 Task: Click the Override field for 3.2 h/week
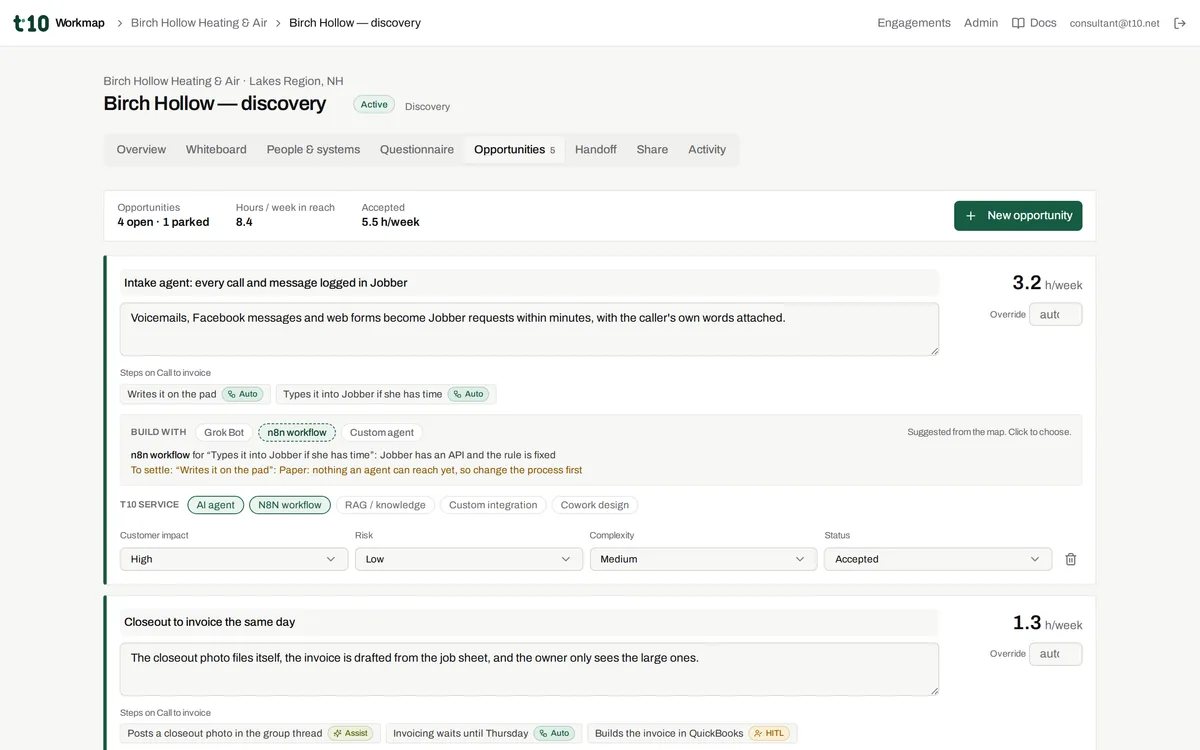click(x=1056, y=314)
